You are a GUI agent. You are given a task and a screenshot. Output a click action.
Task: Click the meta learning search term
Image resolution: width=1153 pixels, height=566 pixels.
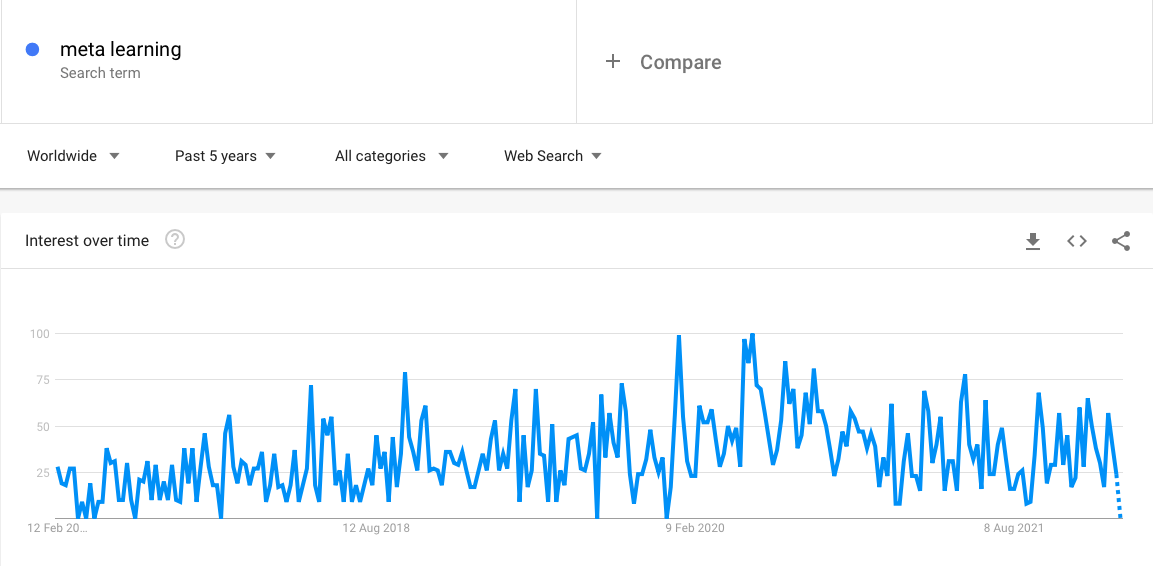click(121, 49)
